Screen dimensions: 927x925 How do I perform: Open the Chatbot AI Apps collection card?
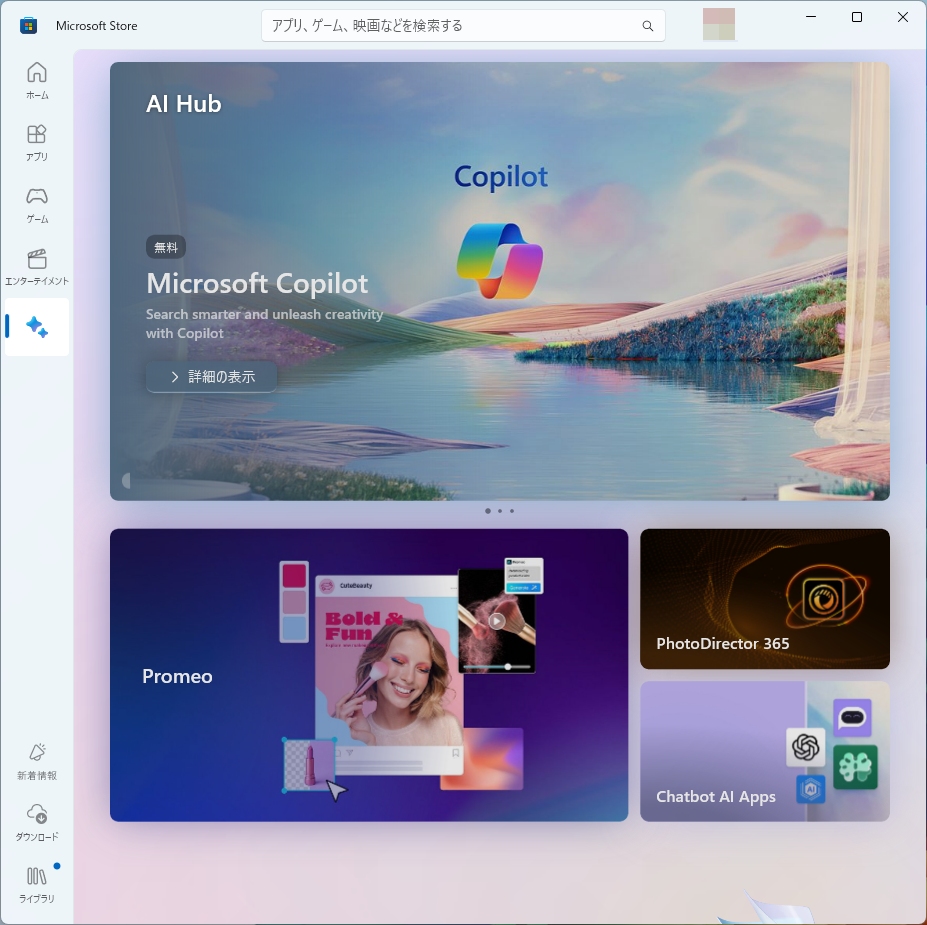pyautogui.click(x=764, y=751)
